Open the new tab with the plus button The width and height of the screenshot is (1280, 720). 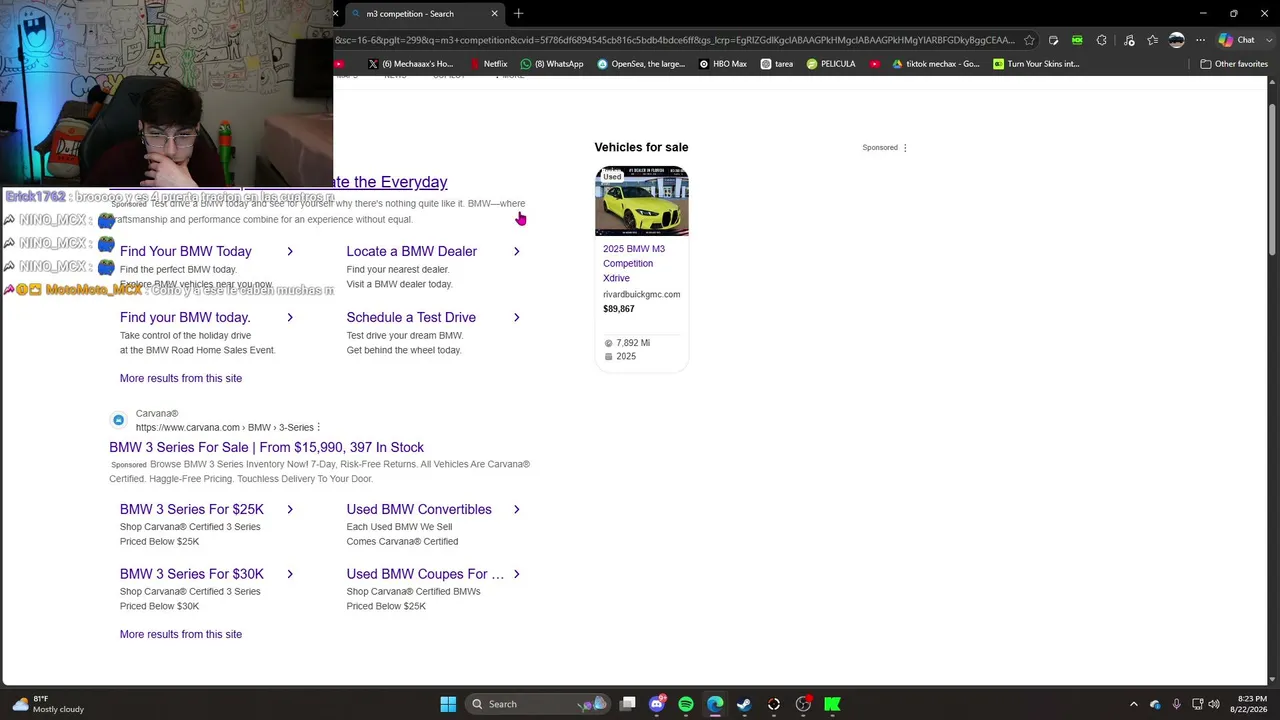[x=518, y=14]
